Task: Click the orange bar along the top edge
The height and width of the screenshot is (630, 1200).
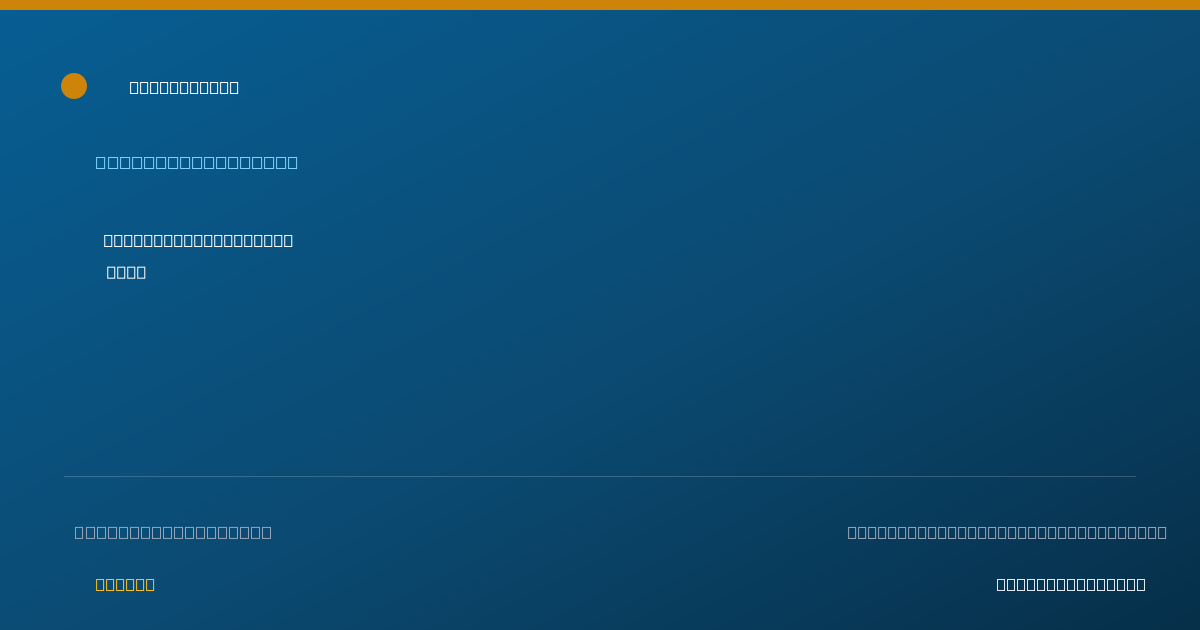Action: pyautogui.click(x=600, y=5)
